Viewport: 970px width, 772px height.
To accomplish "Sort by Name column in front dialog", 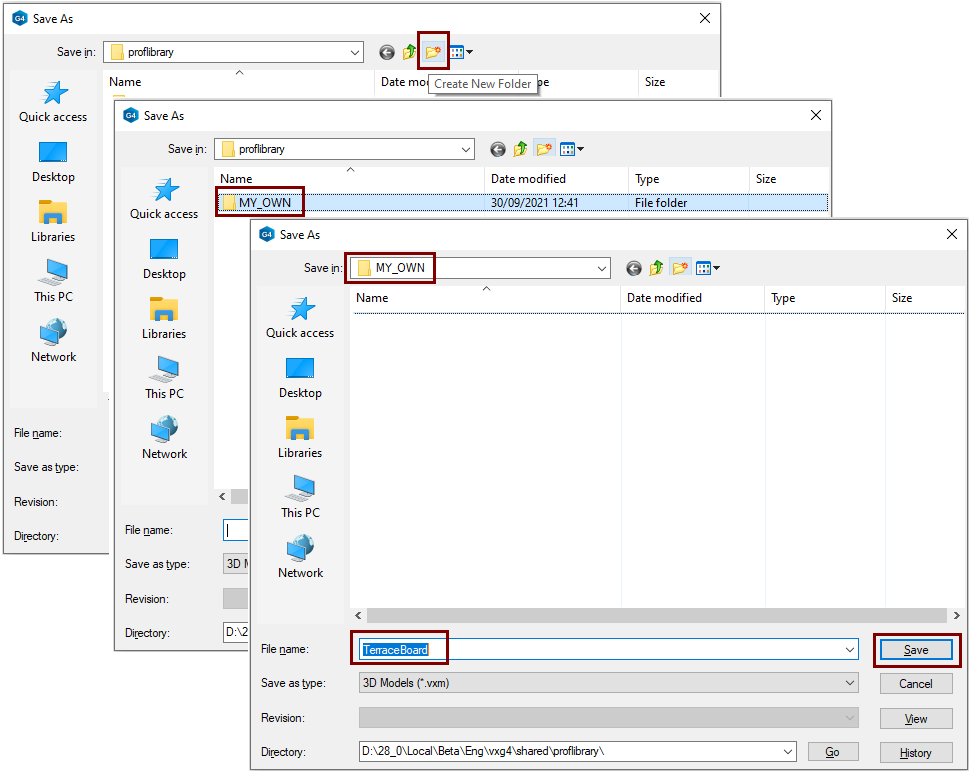I will coord(486,298).
